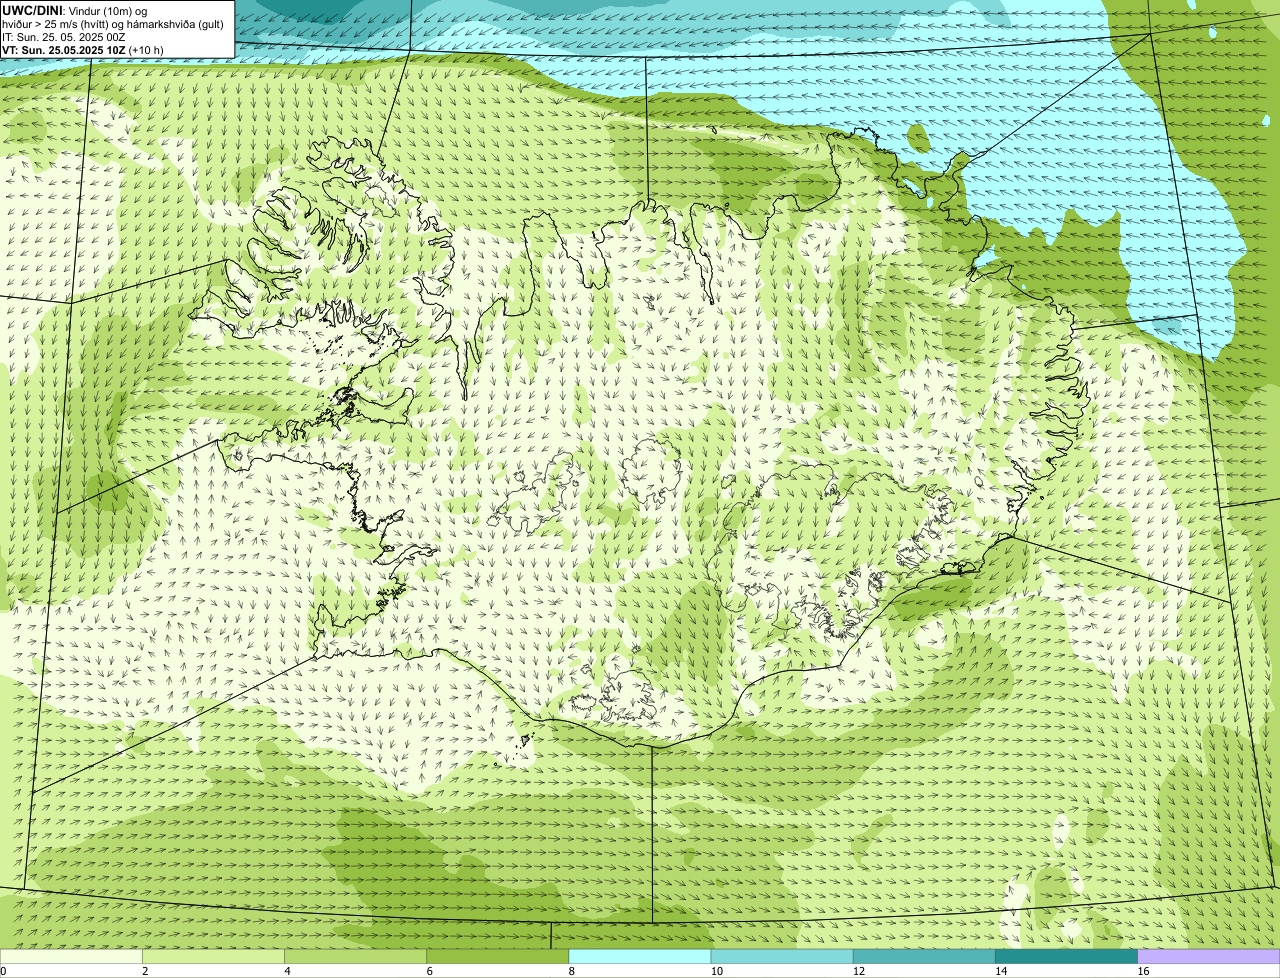The width and height of the screenshot is (1280, 978).
Task: Click the legend label "6"
Action: (x=429, y=971)
